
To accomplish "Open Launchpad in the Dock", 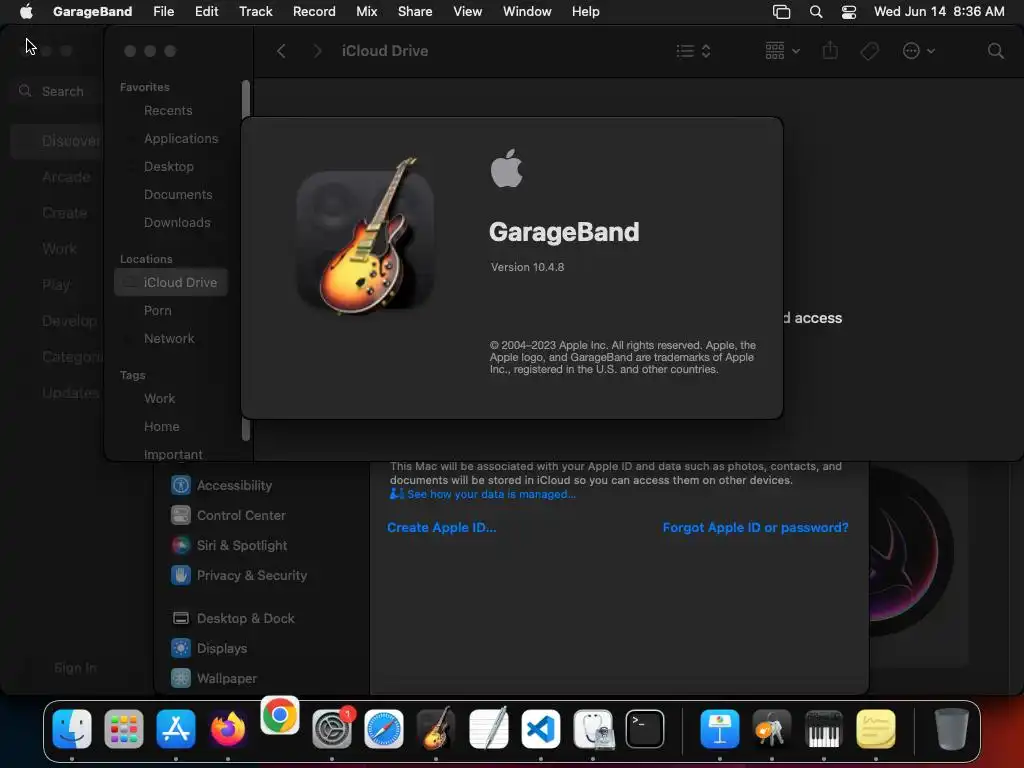I will (123, 728).
